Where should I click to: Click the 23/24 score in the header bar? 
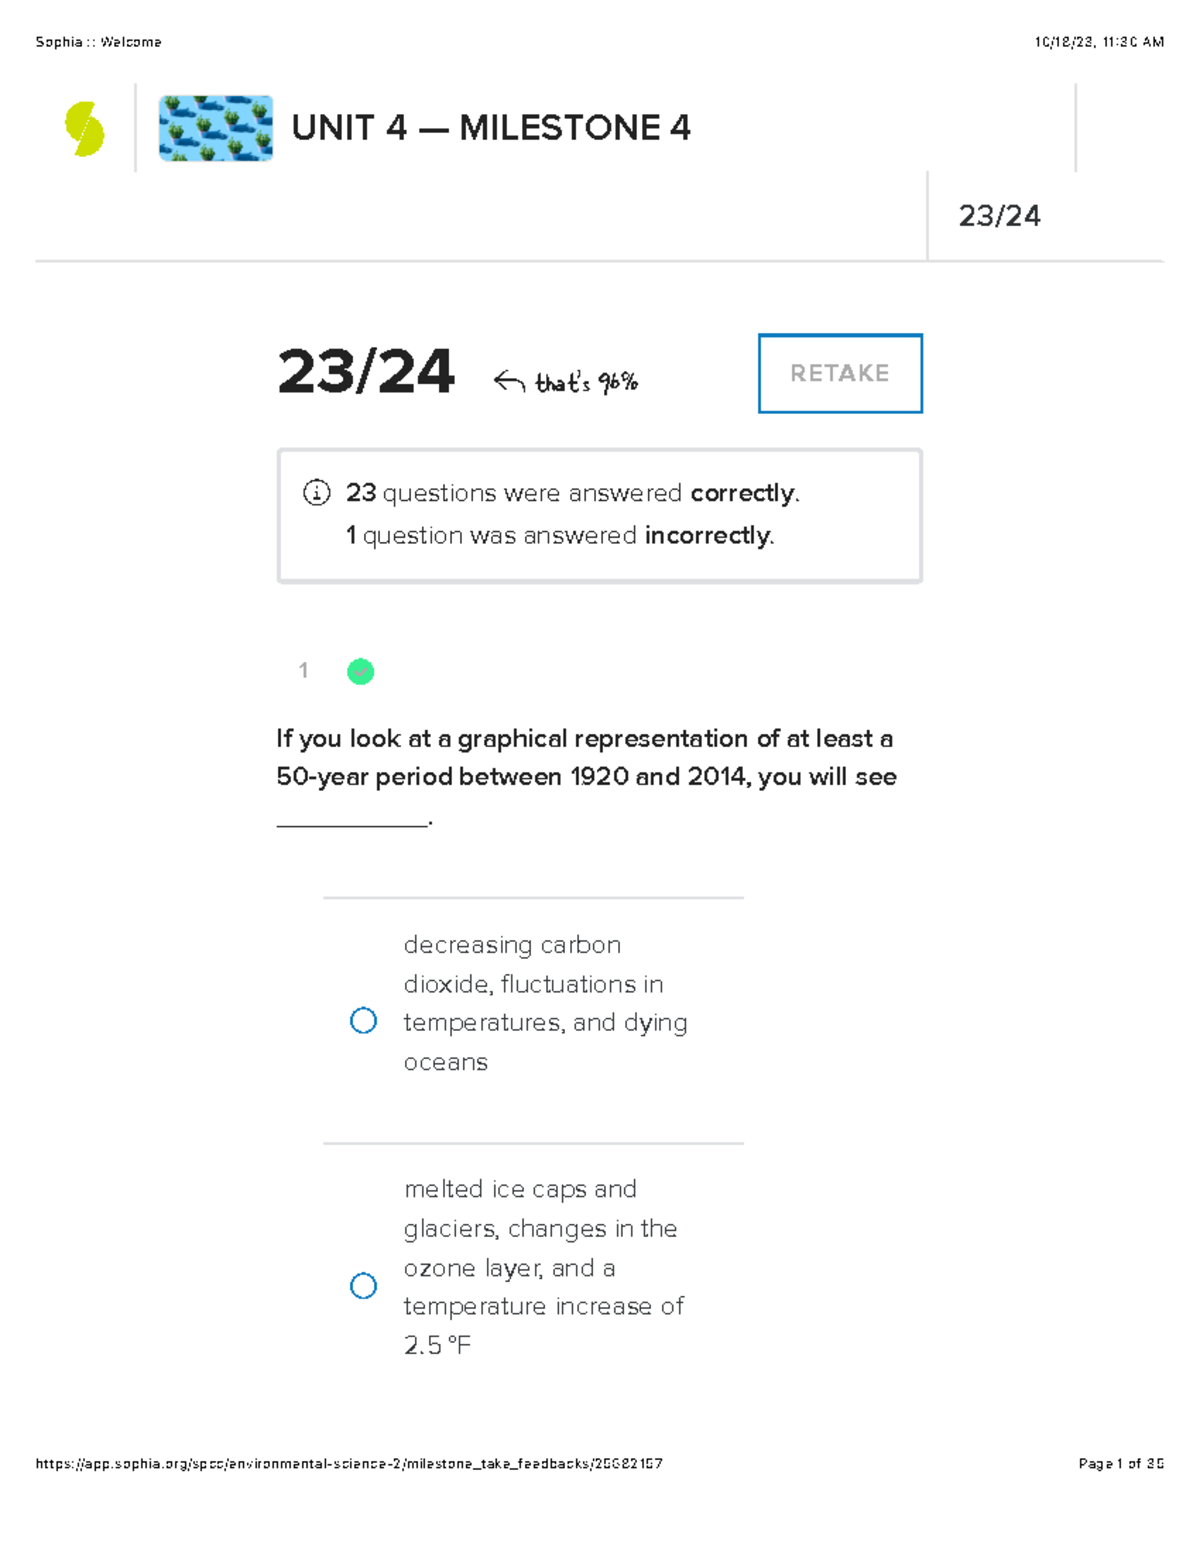point(999,216)
